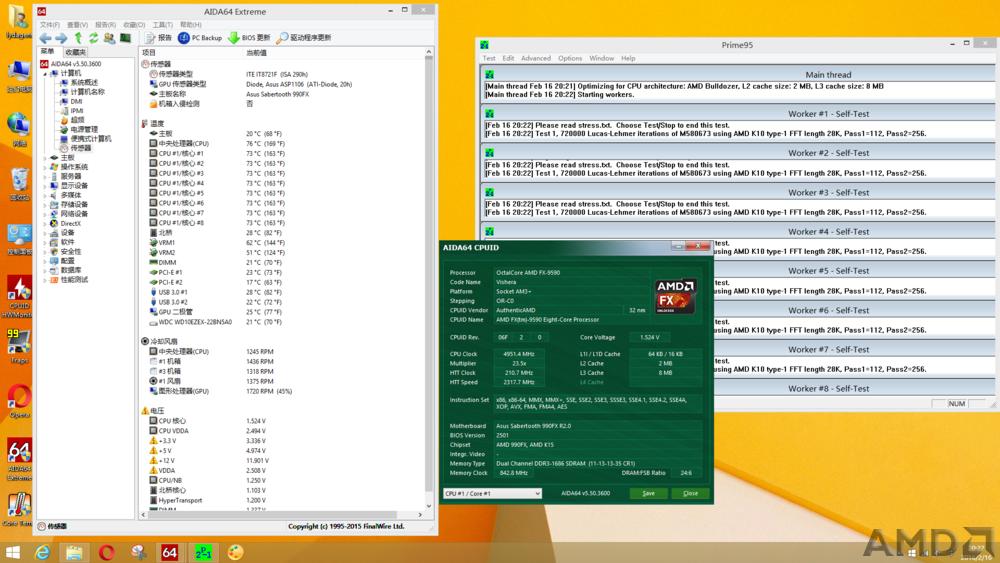Open the 报告 report wizard

coord(158,38)
